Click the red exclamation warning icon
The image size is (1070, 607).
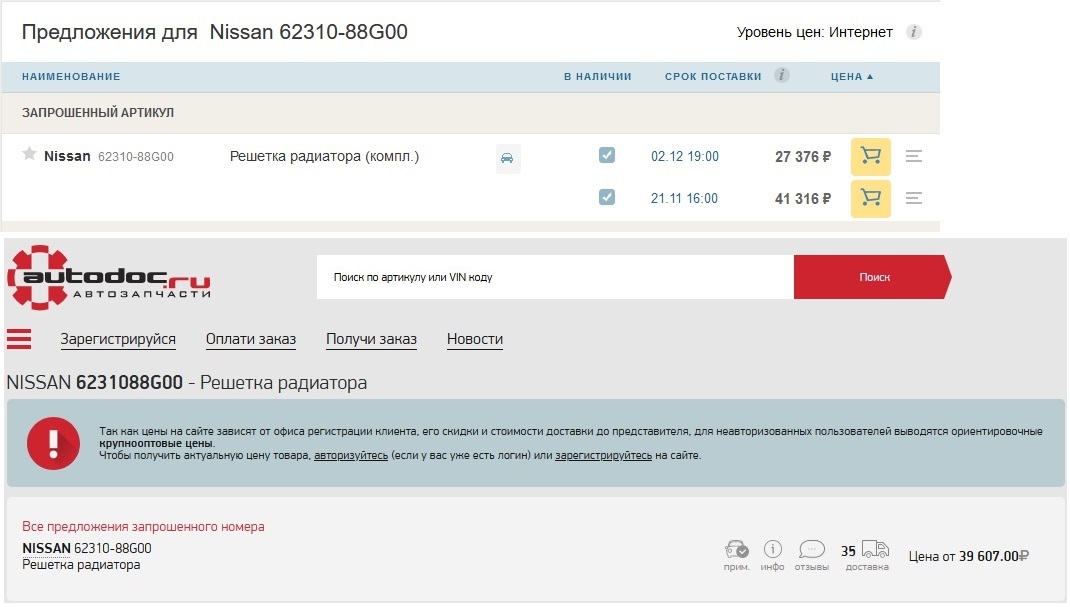point(53,443)
